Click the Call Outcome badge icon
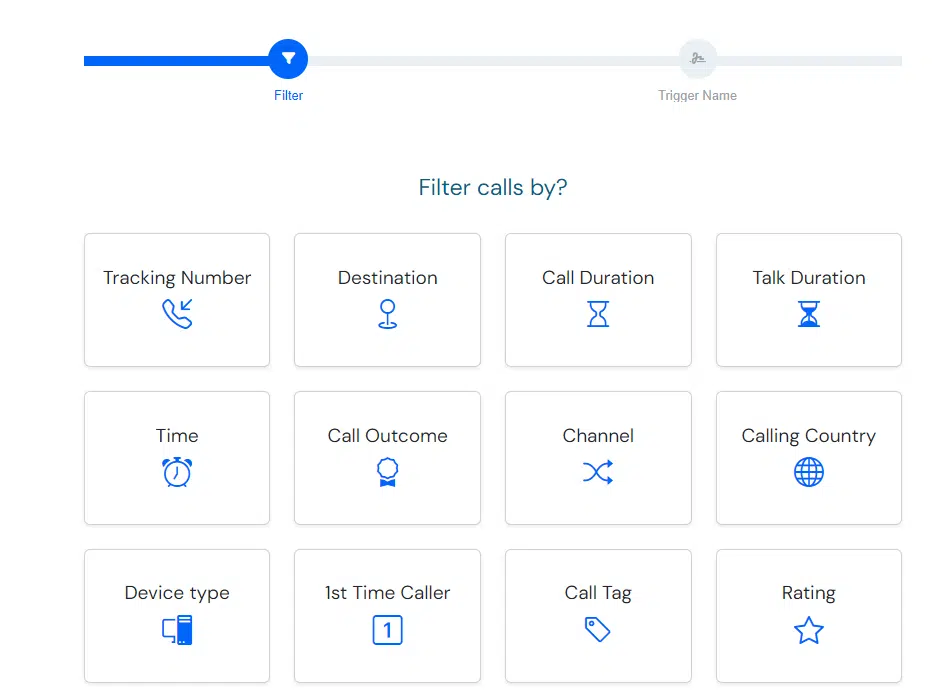939x692 pixels. pos(387,472)
